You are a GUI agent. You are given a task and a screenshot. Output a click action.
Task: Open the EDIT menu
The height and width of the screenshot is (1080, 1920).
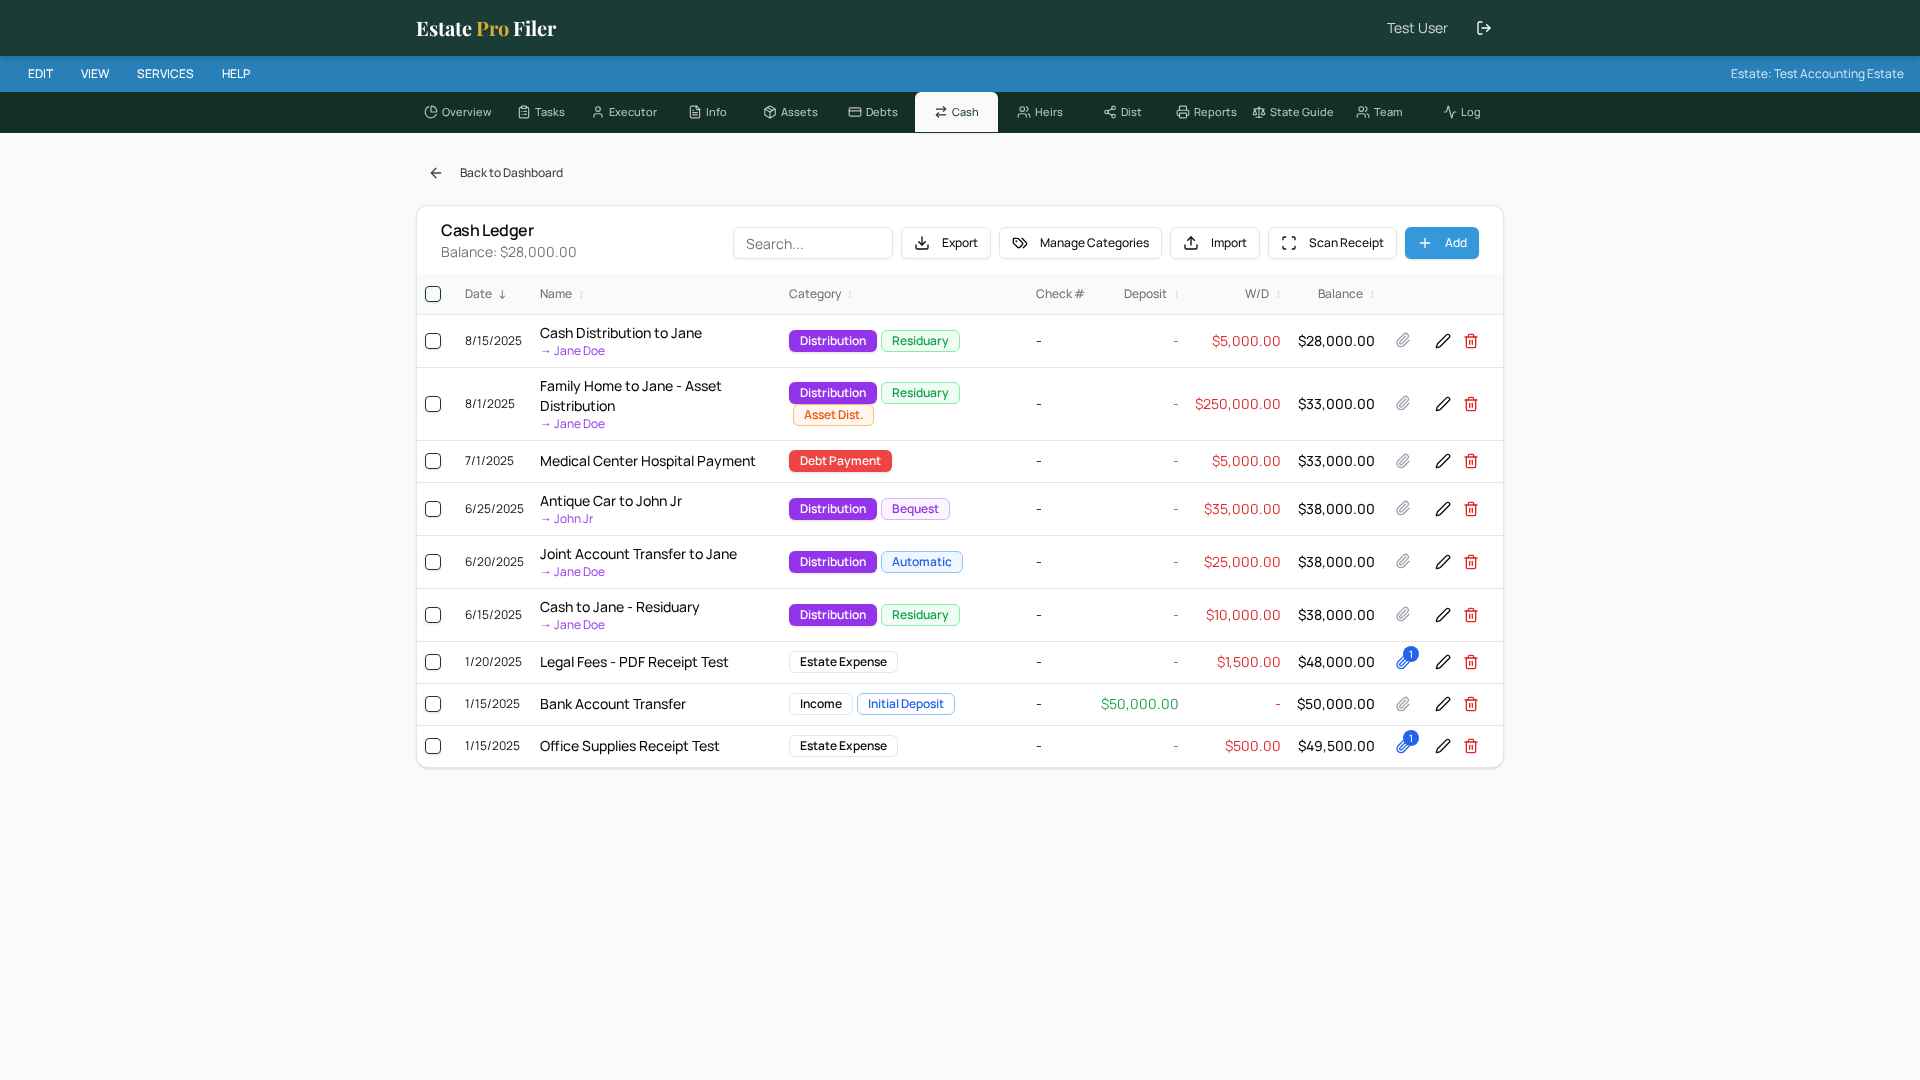point(41,74)
